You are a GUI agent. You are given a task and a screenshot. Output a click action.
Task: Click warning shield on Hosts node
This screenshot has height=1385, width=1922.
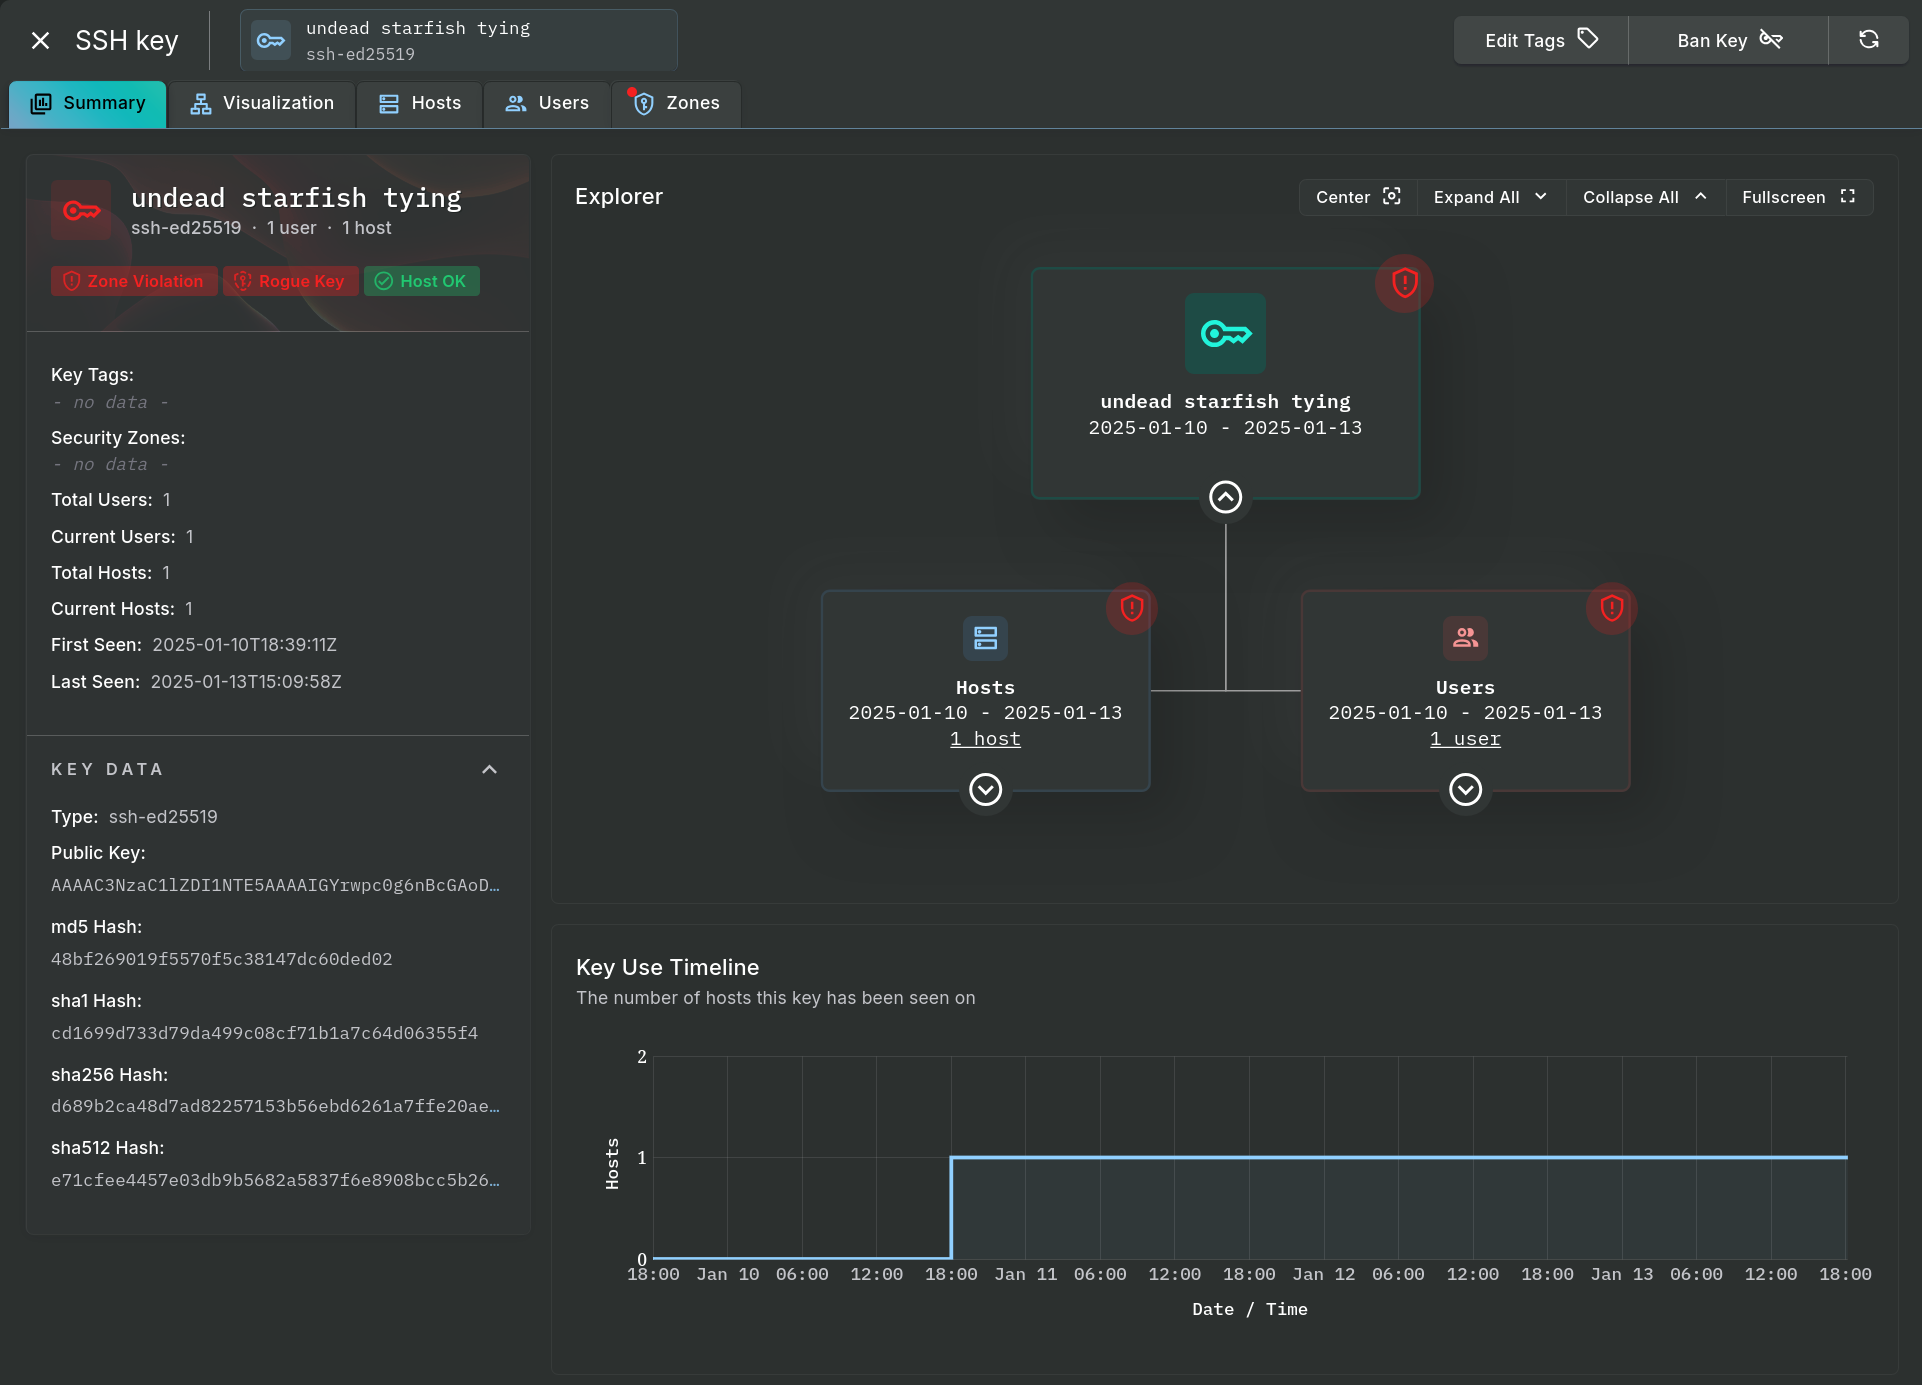[1132, 608]
